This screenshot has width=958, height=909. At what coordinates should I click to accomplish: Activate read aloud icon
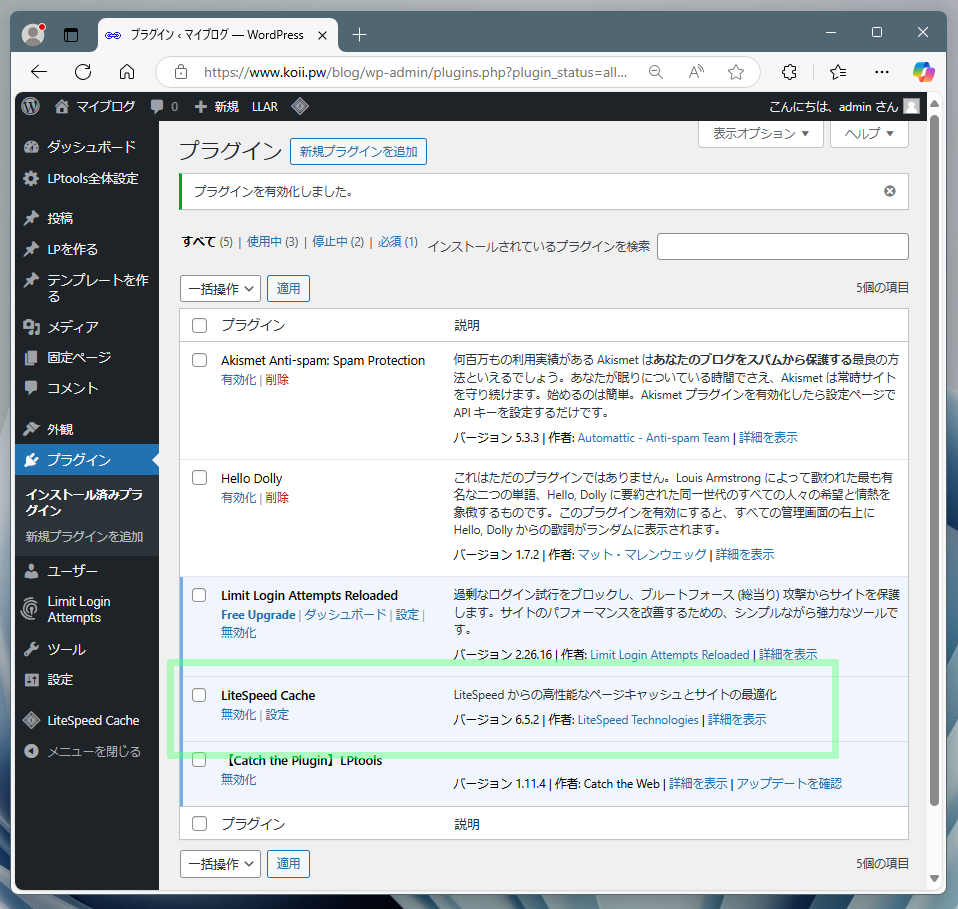(x=696, y=72)
